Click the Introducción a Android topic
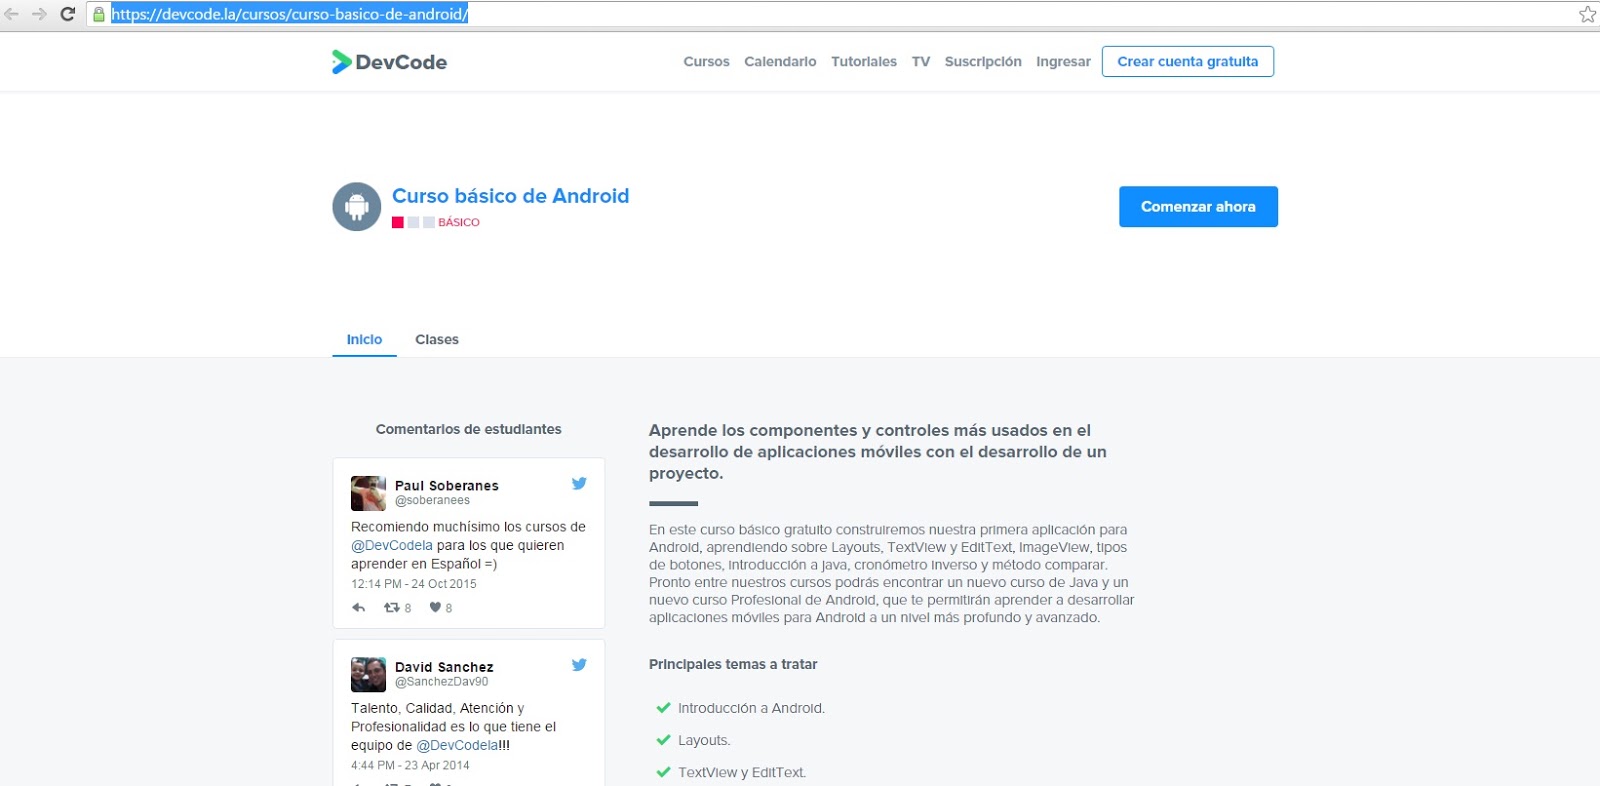 tap(751, 708)
